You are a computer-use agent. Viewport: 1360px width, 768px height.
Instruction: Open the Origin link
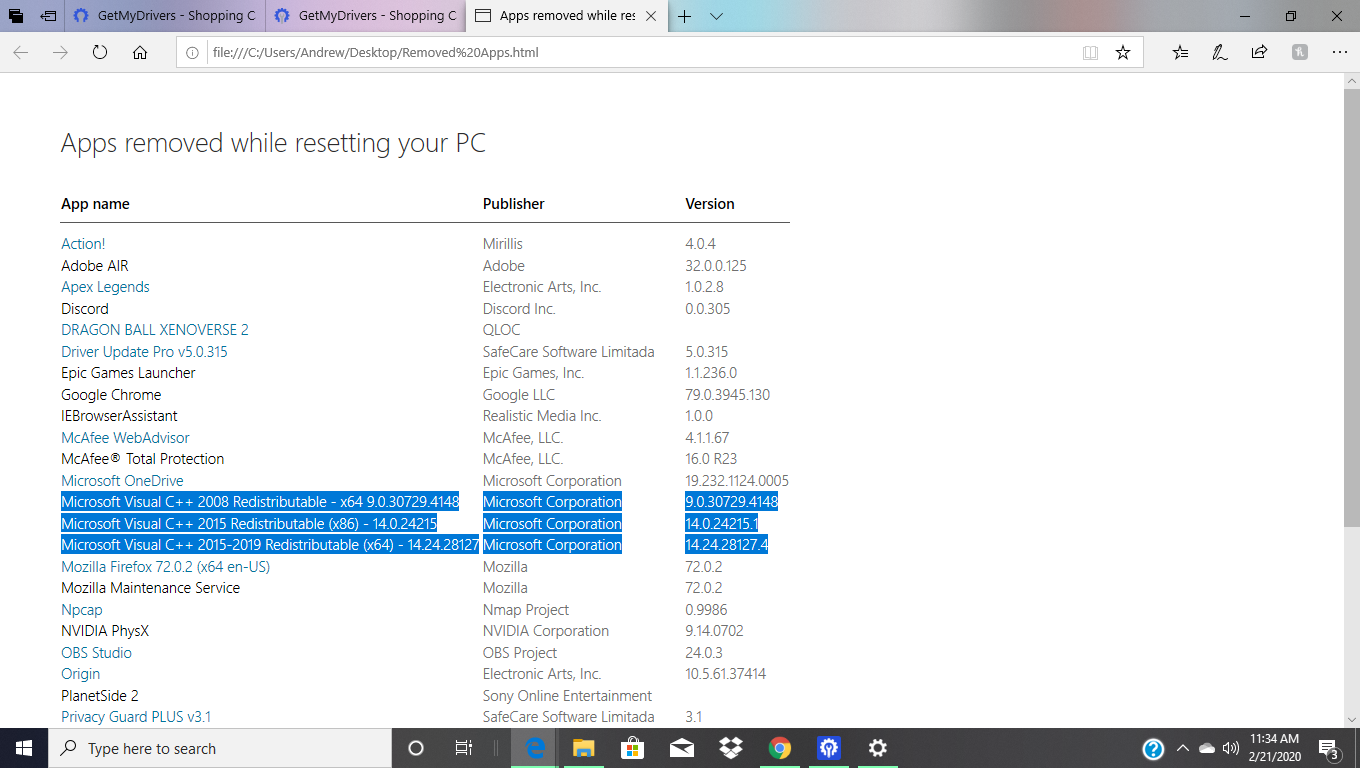80,674
